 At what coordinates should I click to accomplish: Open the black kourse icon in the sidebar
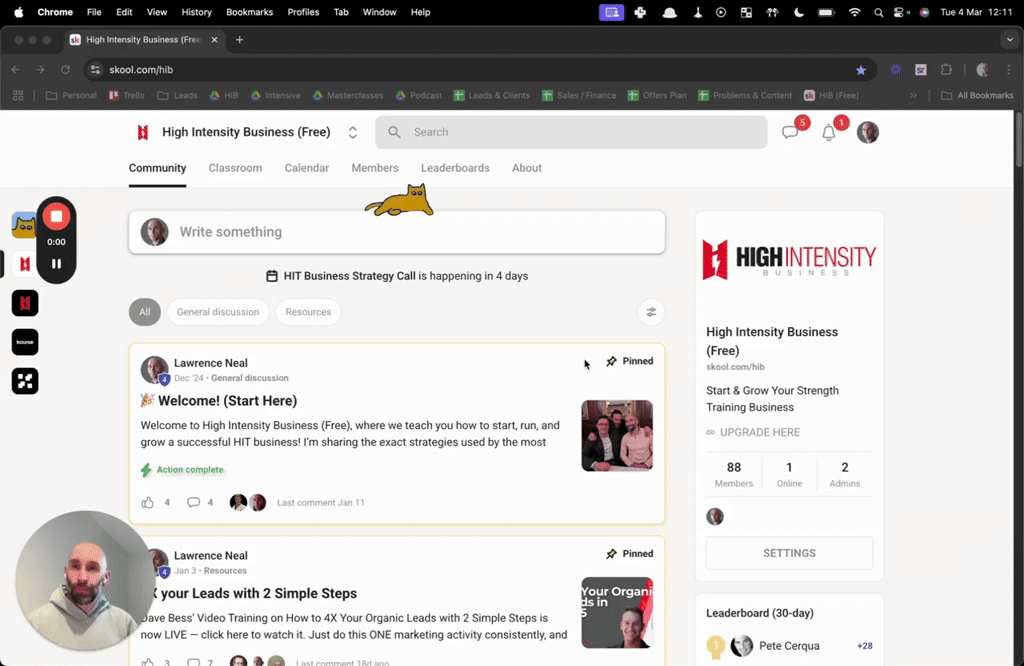(x=25, y=342)
